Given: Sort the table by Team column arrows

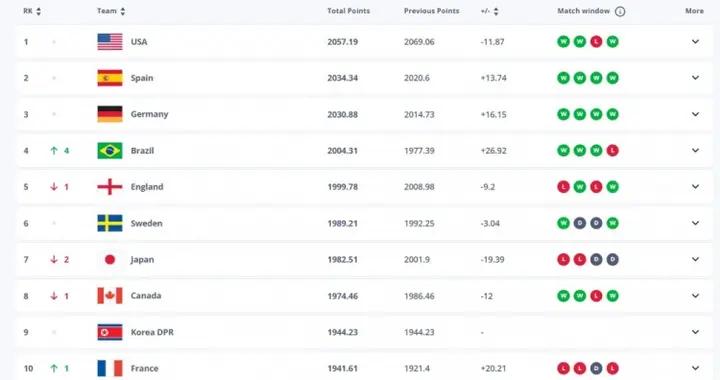Looking at the screenshot, I should [123, 11].
